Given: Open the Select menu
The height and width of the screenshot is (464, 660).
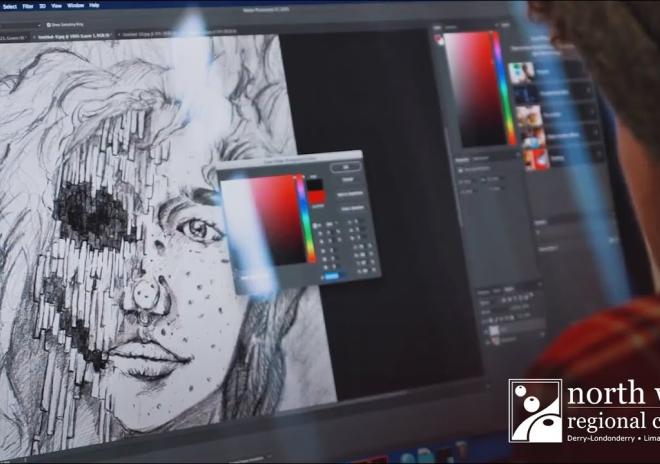Looking at the screenshot, I should [9, 7].
